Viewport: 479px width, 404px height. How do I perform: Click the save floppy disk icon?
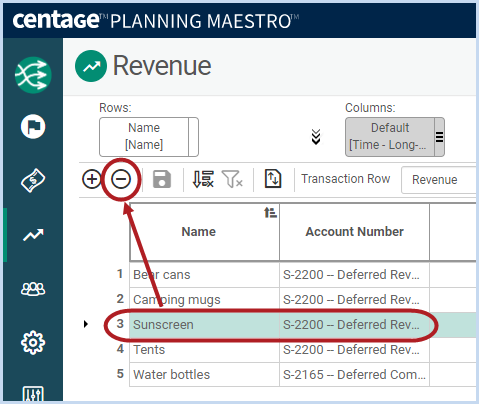tap(162, 179)
